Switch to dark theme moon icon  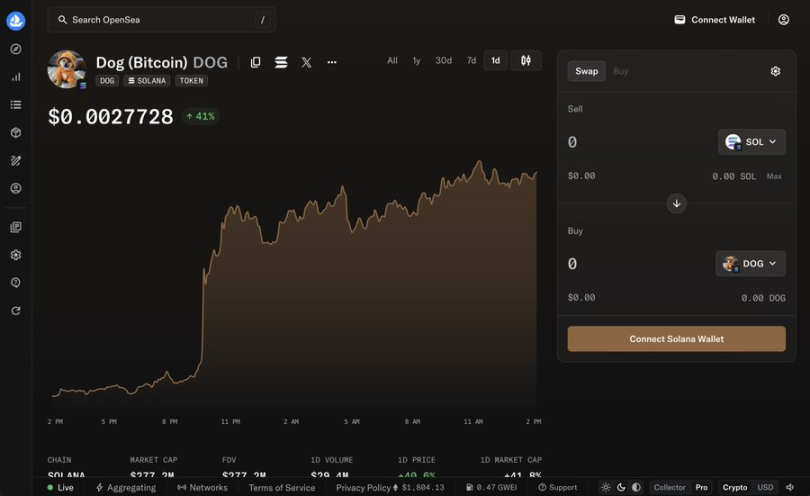click(x=621, y=487)
